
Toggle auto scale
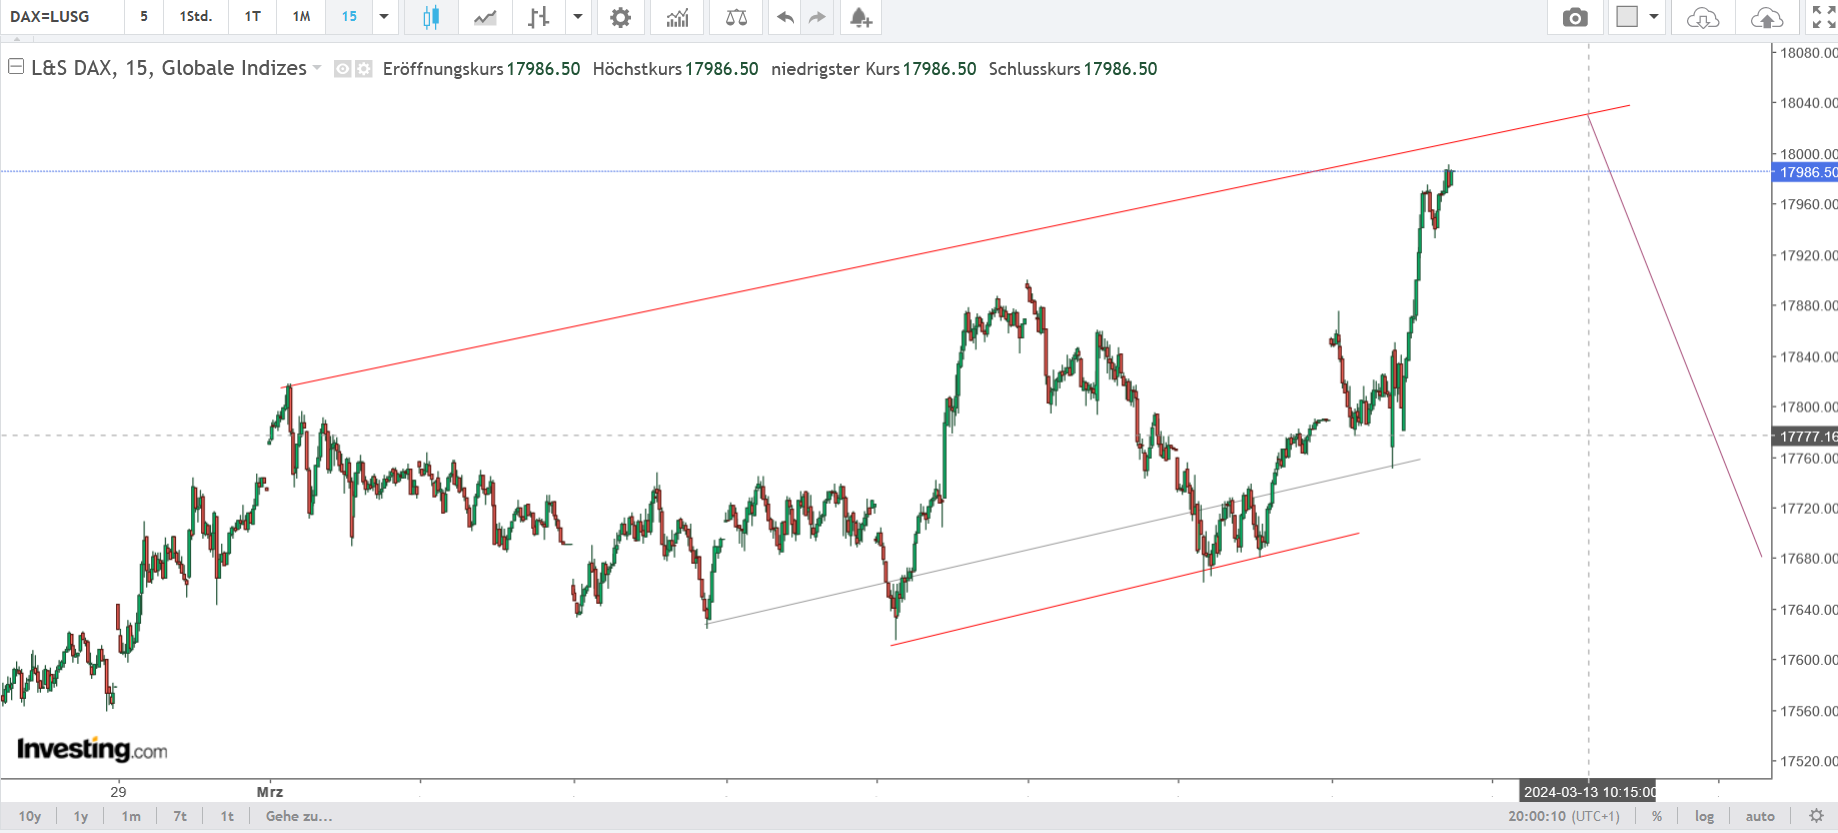point(1760,816)
